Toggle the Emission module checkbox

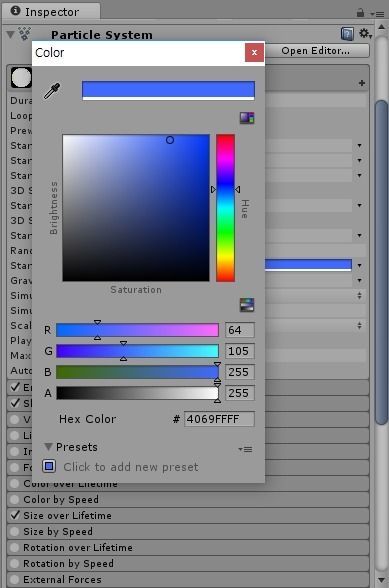pyautogui.click(x=15, y=387)
